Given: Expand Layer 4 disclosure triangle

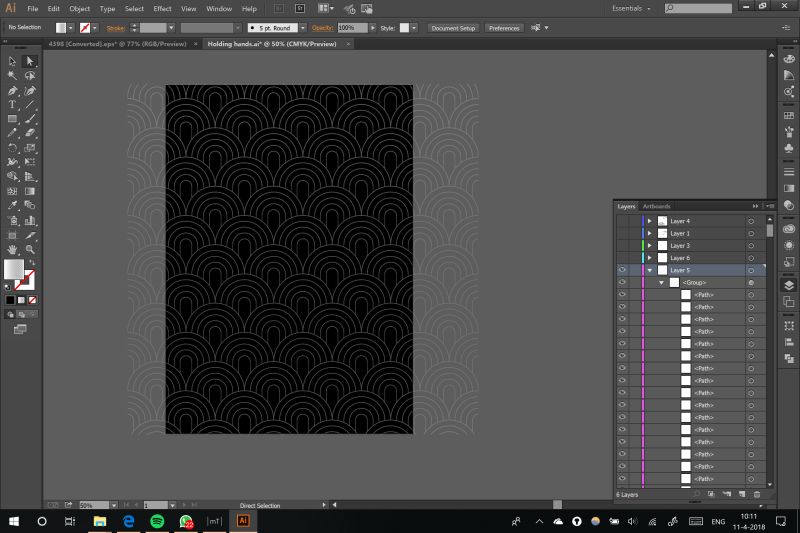Looking at the screenshot, I should coord(649,221).
